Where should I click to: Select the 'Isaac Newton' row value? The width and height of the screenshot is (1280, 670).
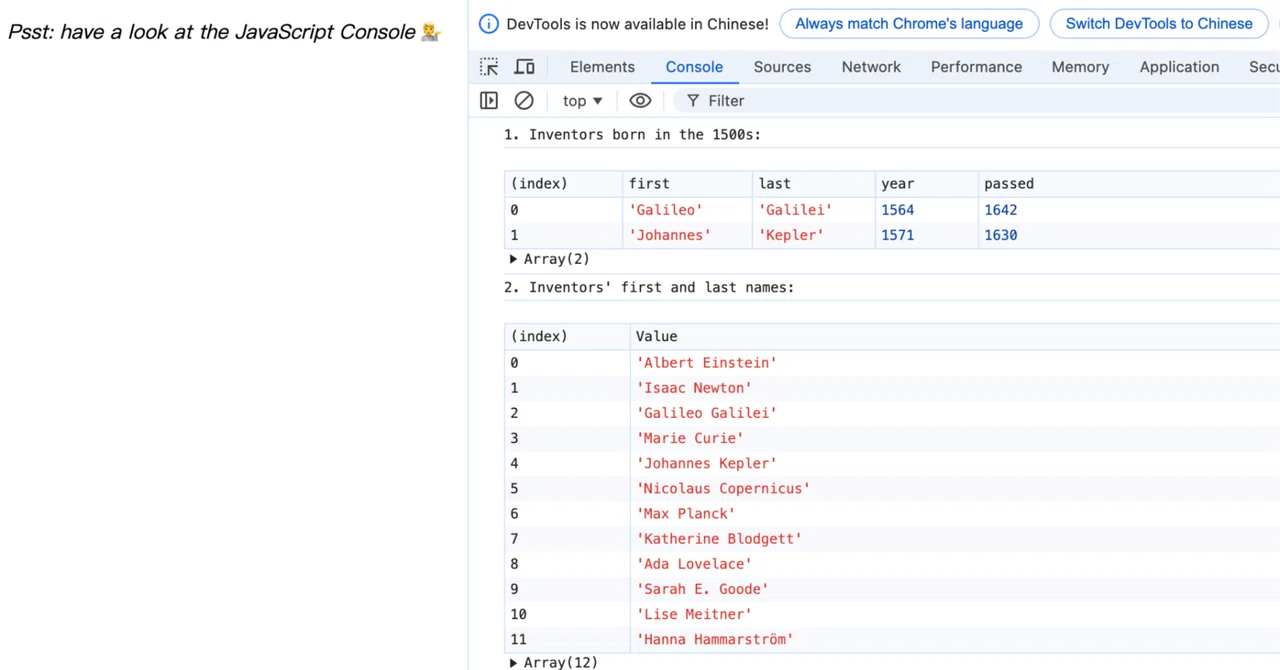tap(694, 388)
